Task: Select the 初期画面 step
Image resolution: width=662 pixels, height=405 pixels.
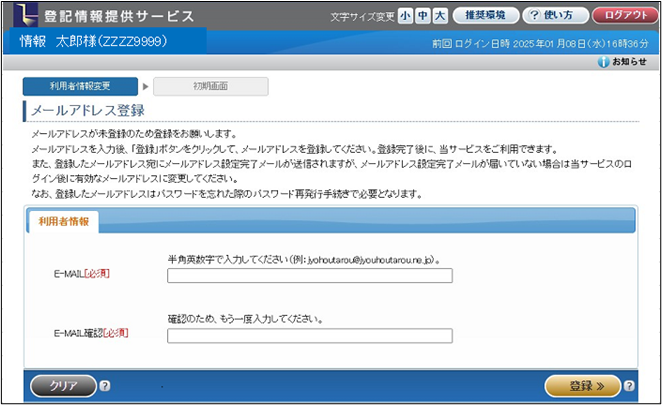Action: pyautogui.click(x=211, y=86)
